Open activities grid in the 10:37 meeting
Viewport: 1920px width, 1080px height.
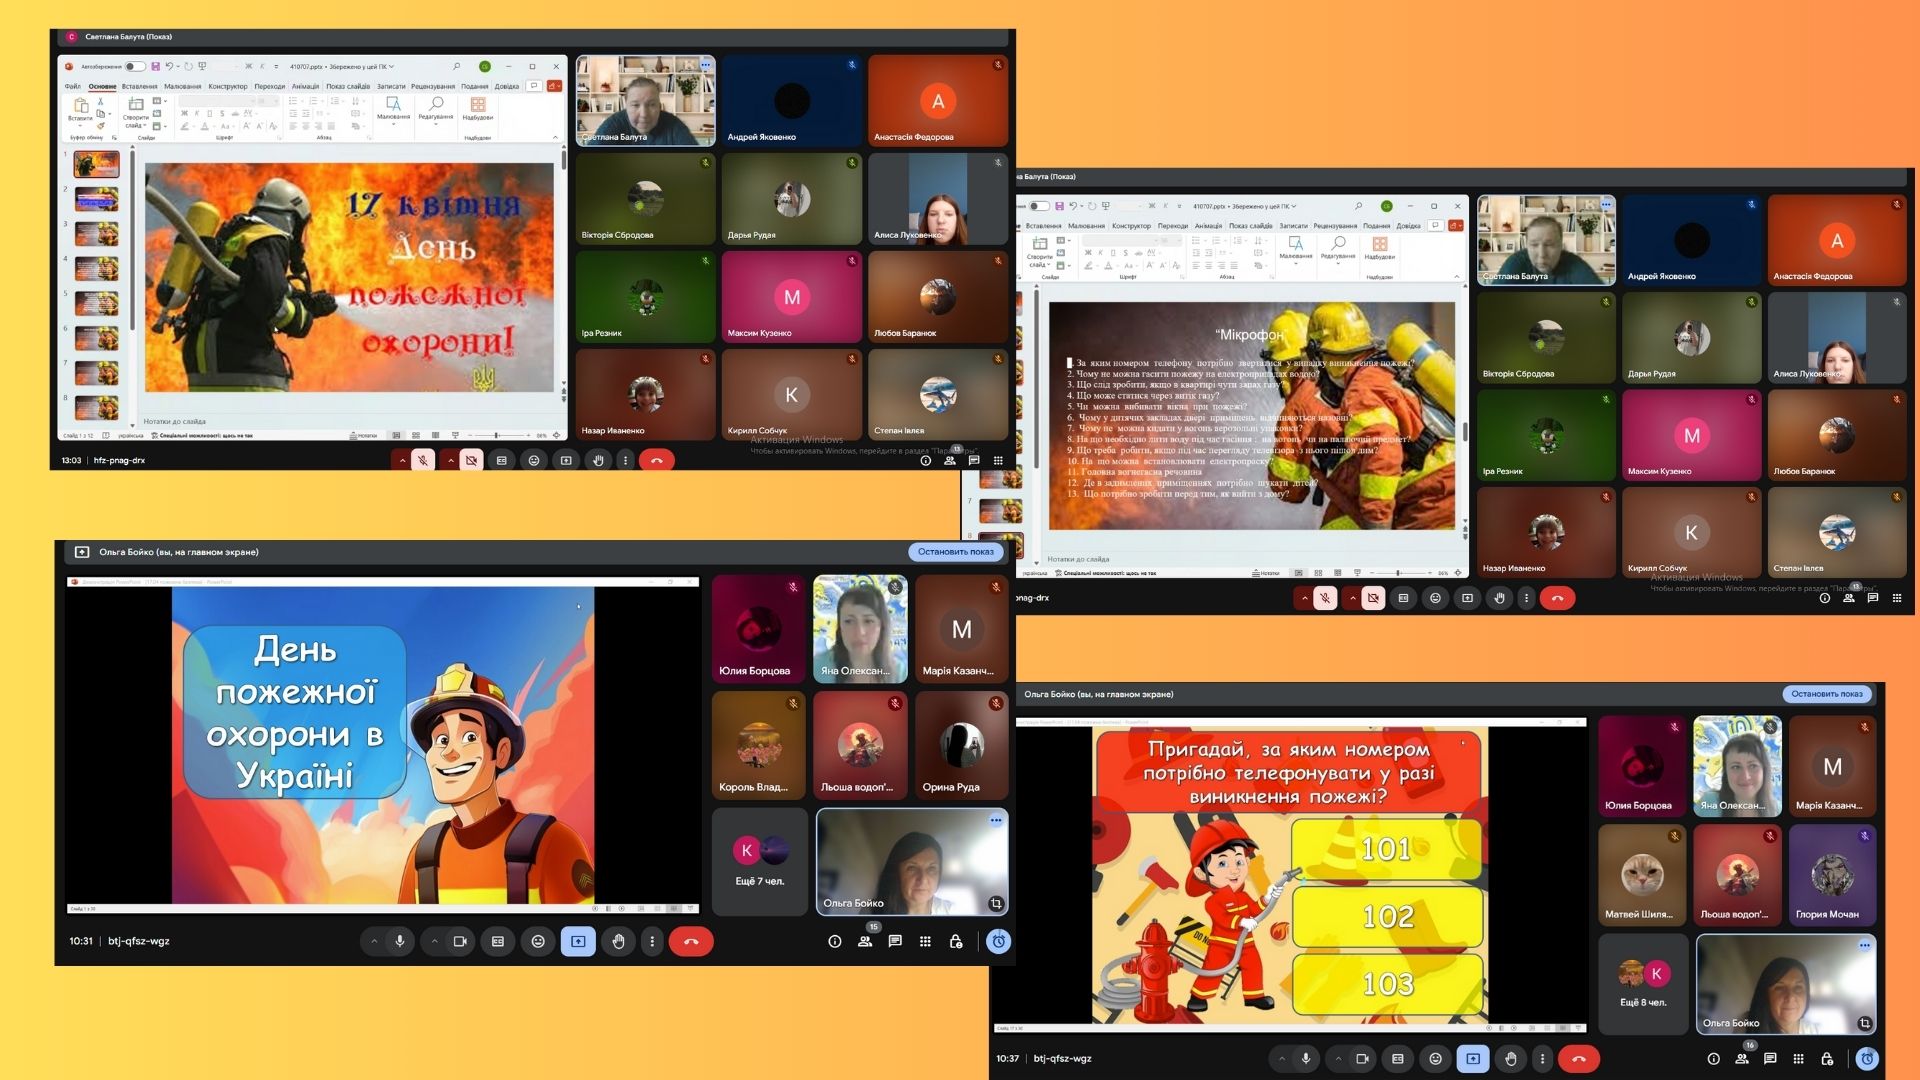click(1798, 1058)
